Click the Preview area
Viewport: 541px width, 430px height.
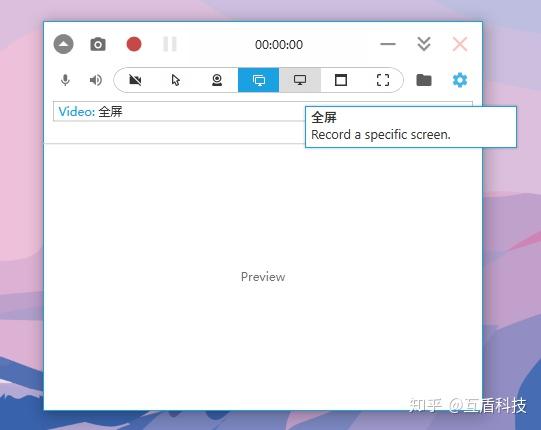(263, 277)
